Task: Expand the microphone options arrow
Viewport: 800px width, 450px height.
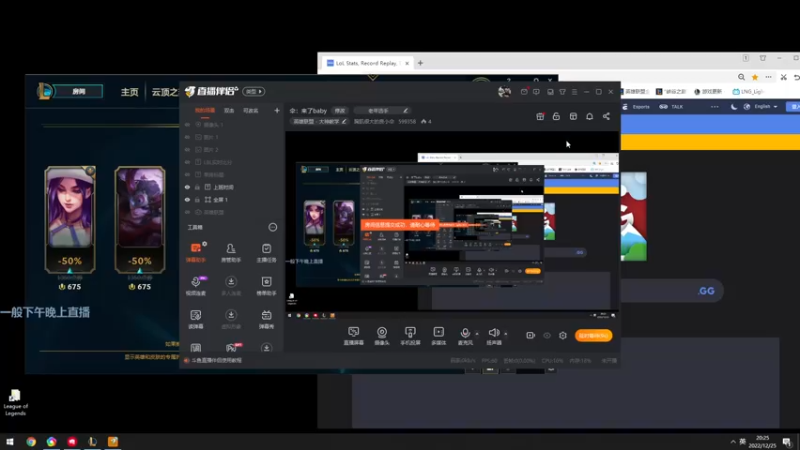Action: click(x=477, y=334)
